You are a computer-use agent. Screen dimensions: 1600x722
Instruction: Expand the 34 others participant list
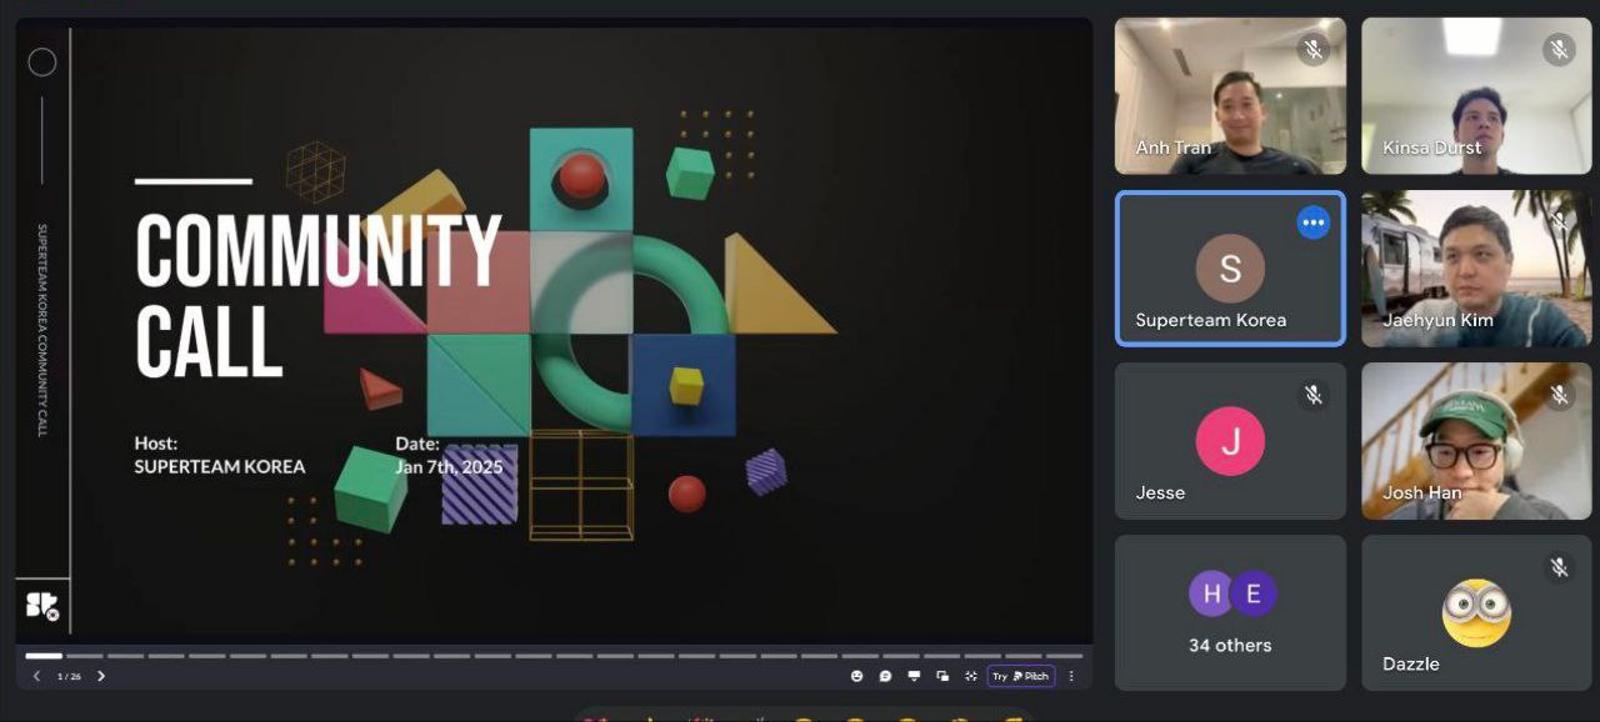(x=1230, y=612)
